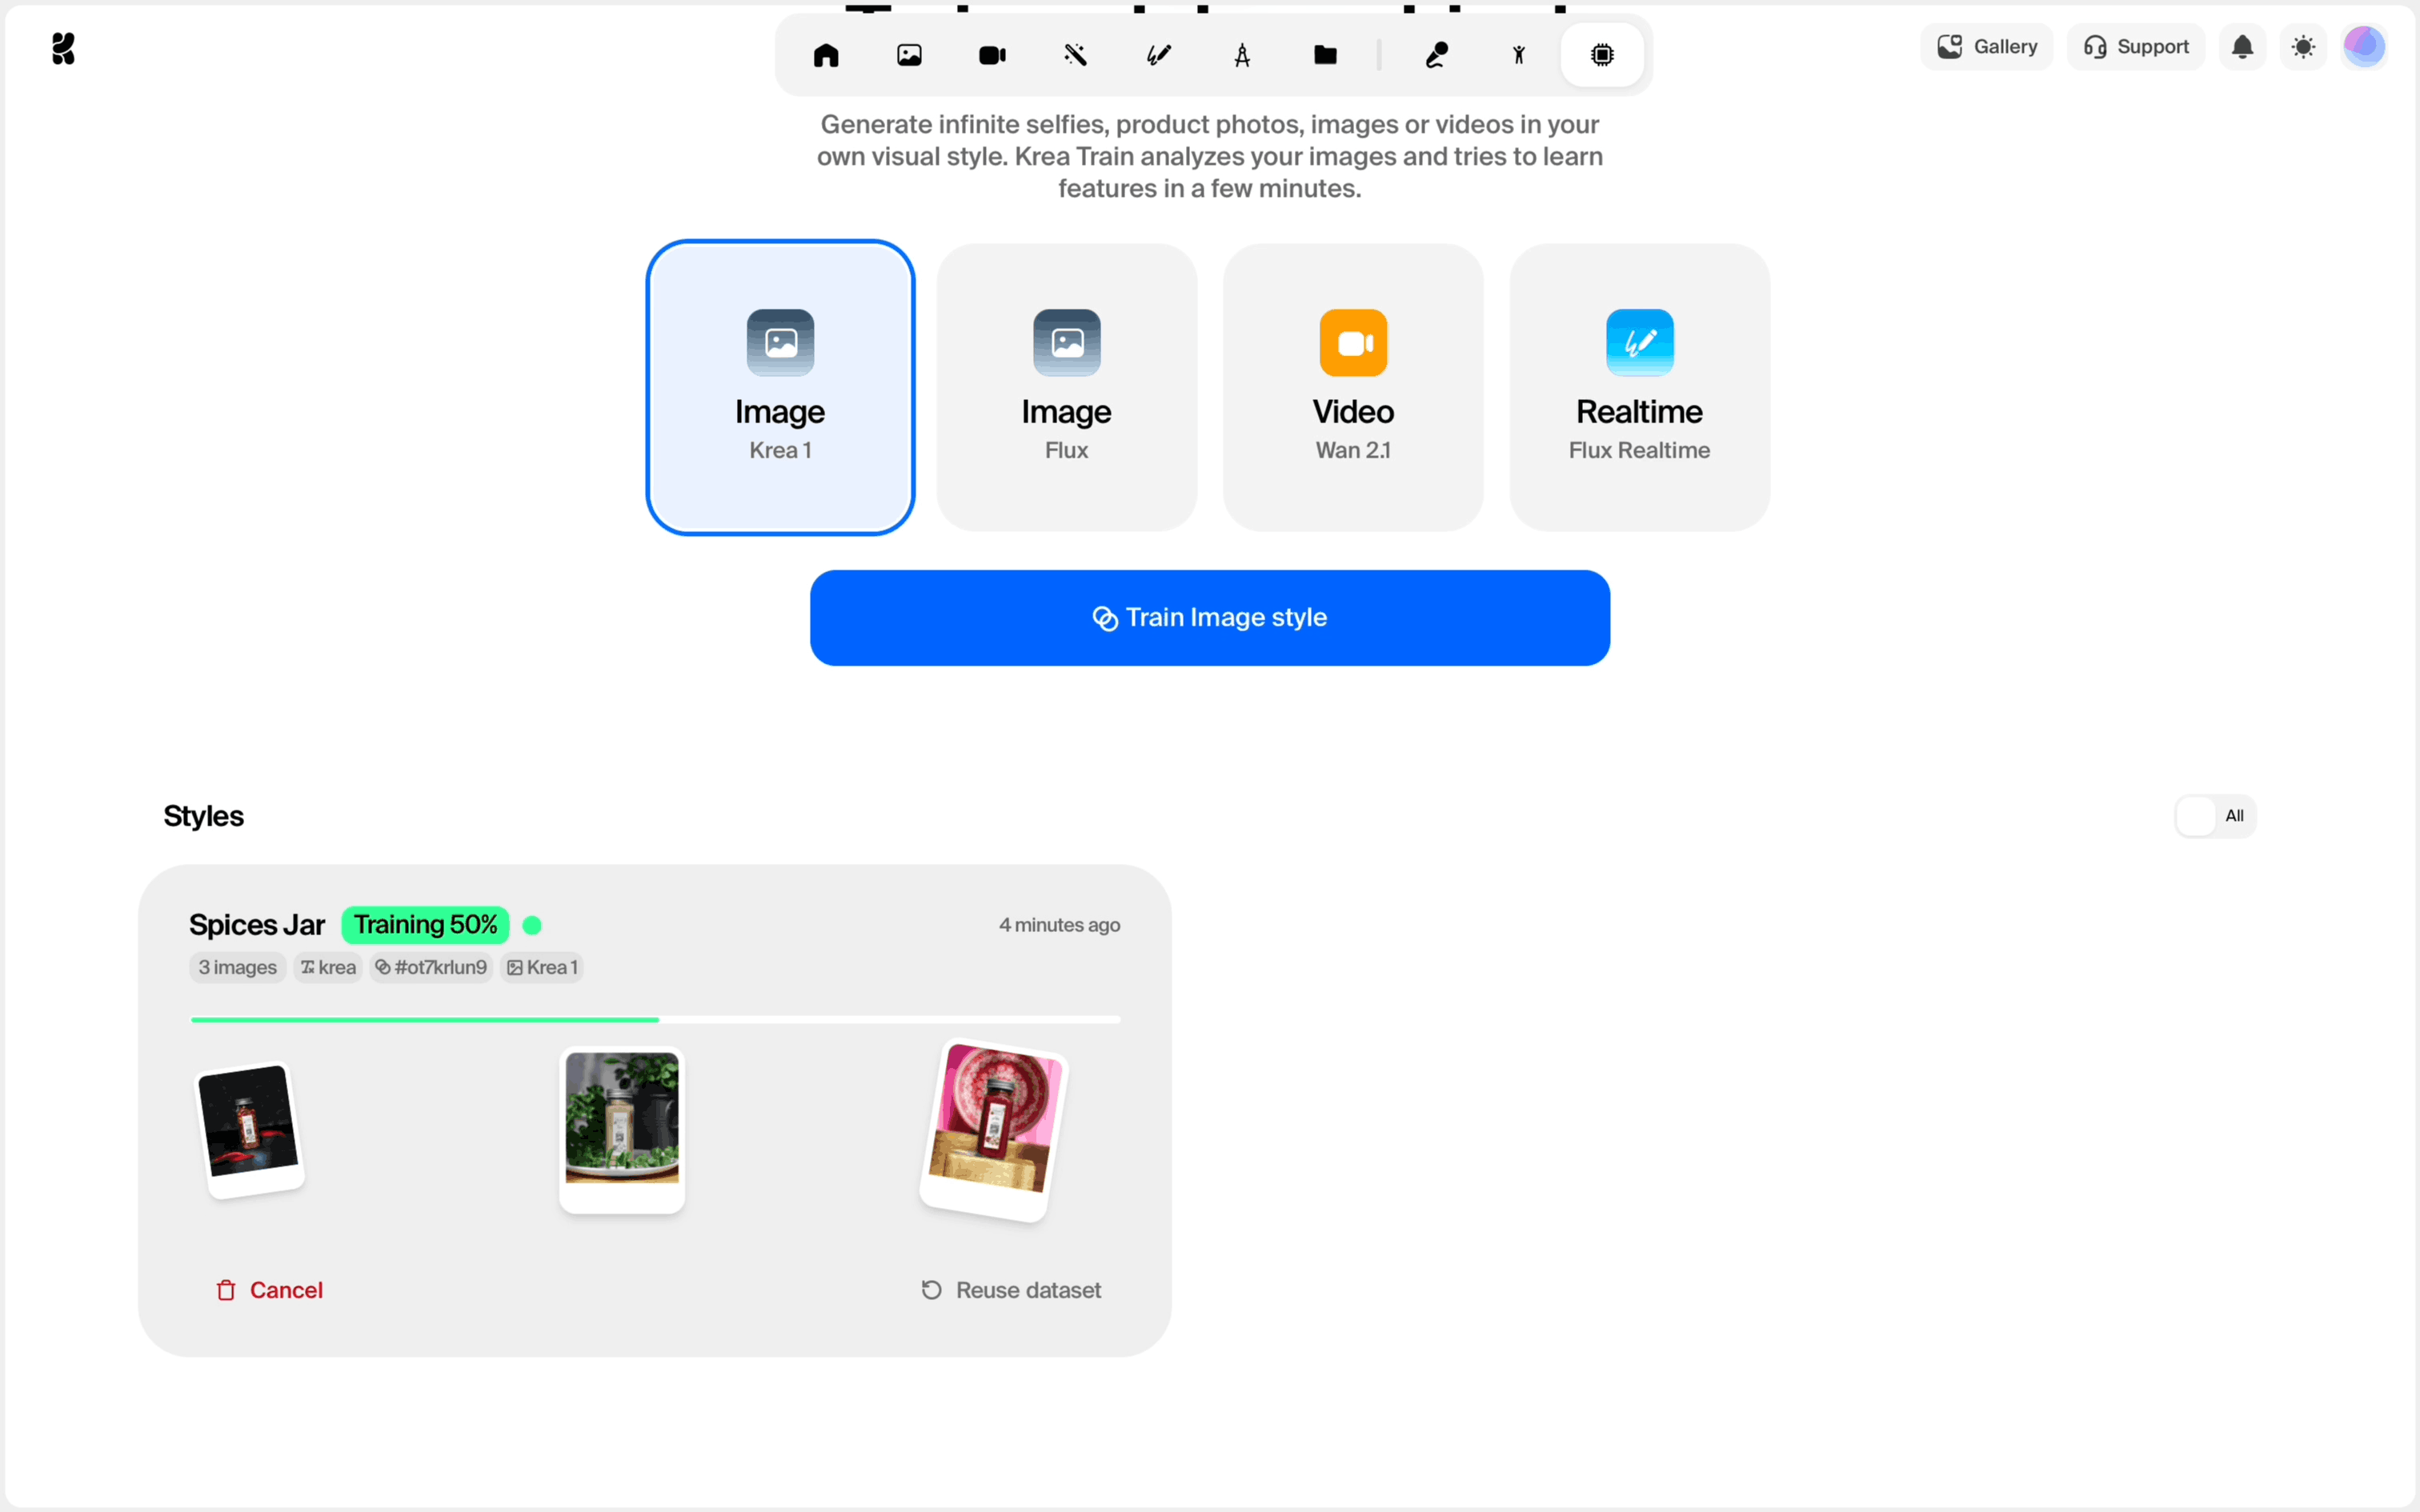
Task: Cancel the Spices Jar training
Action: (270, 1290)
